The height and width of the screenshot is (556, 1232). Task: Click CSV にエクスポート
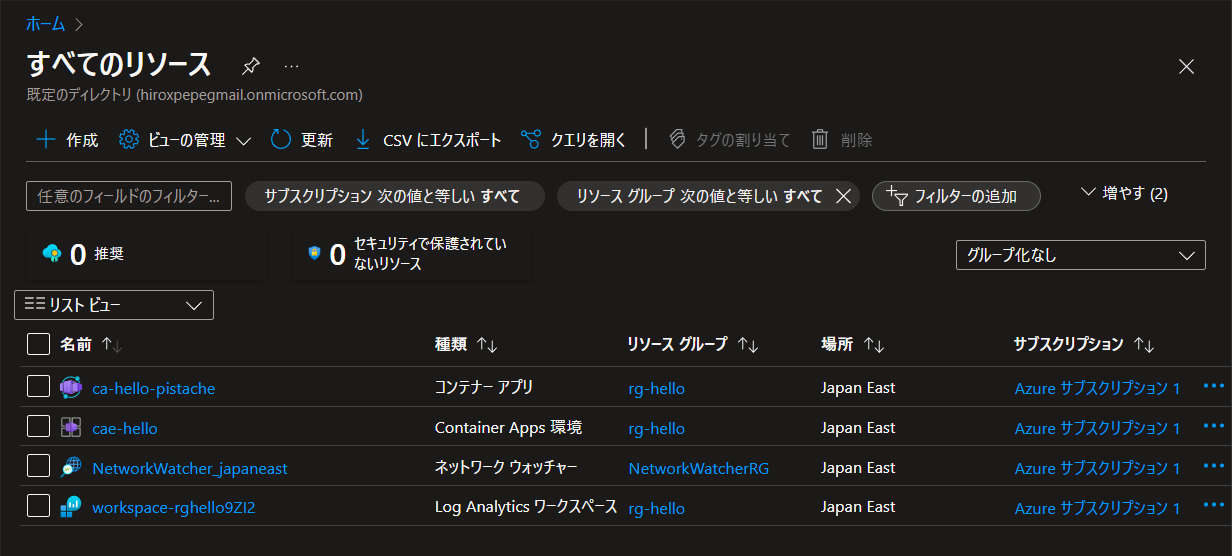click(x=428, y=140)
